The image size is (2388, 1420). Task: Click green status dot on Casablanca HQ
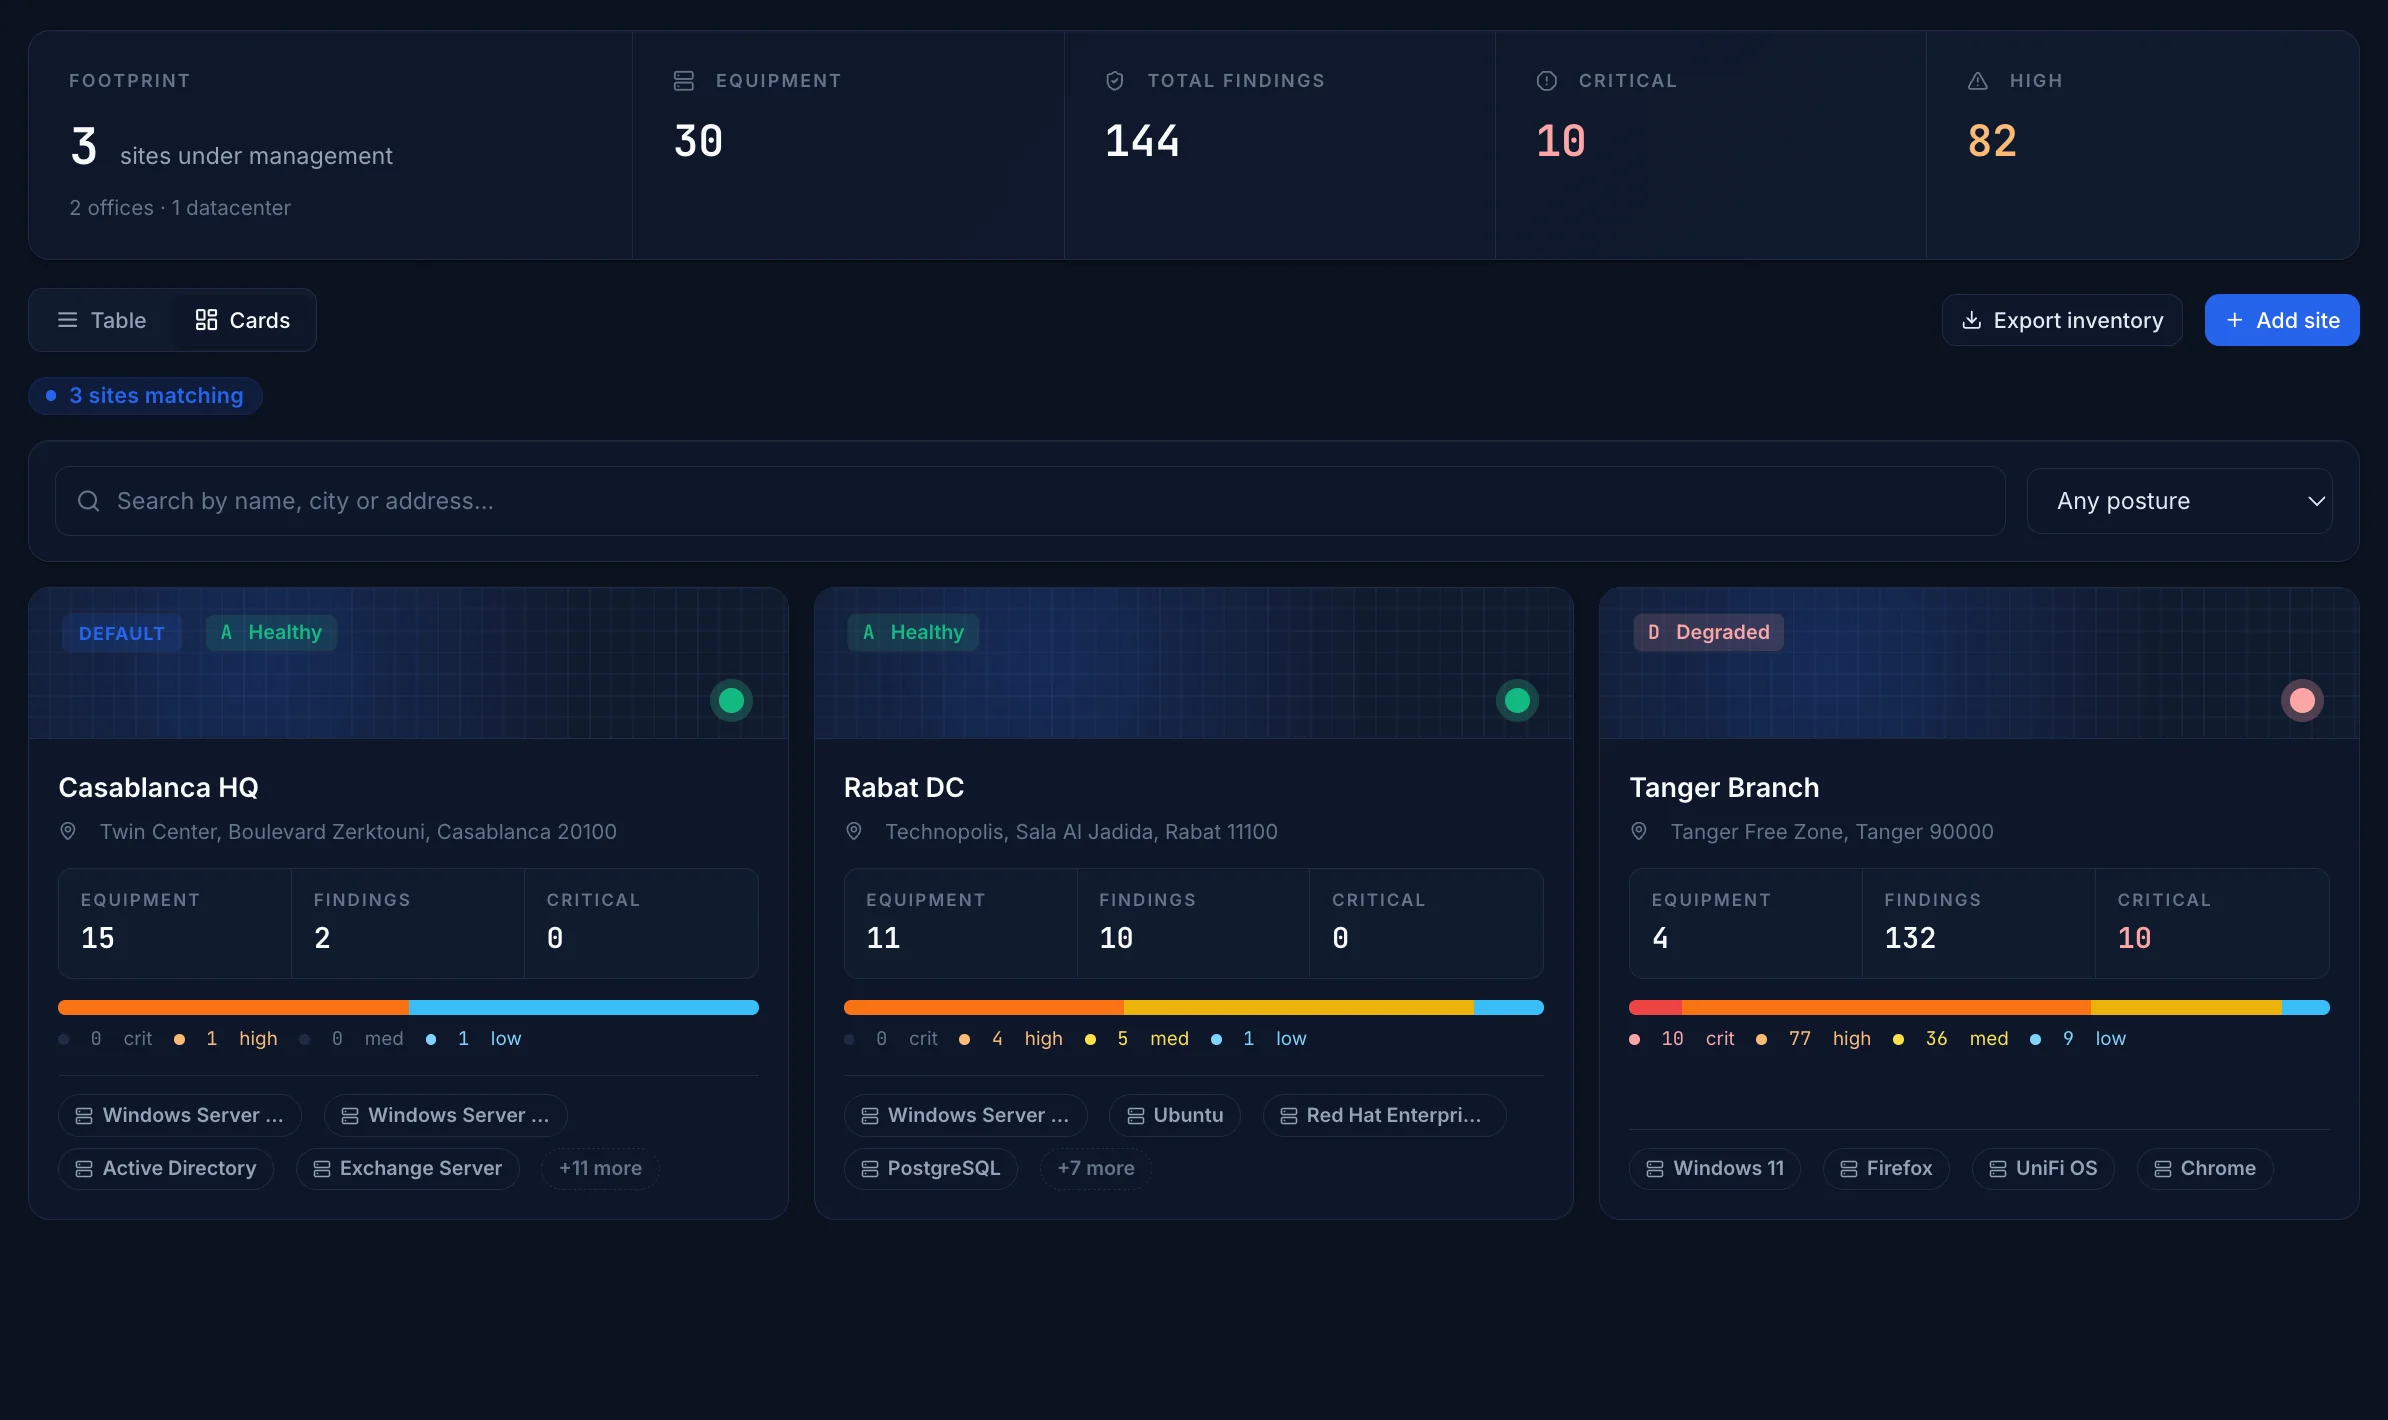731,700
